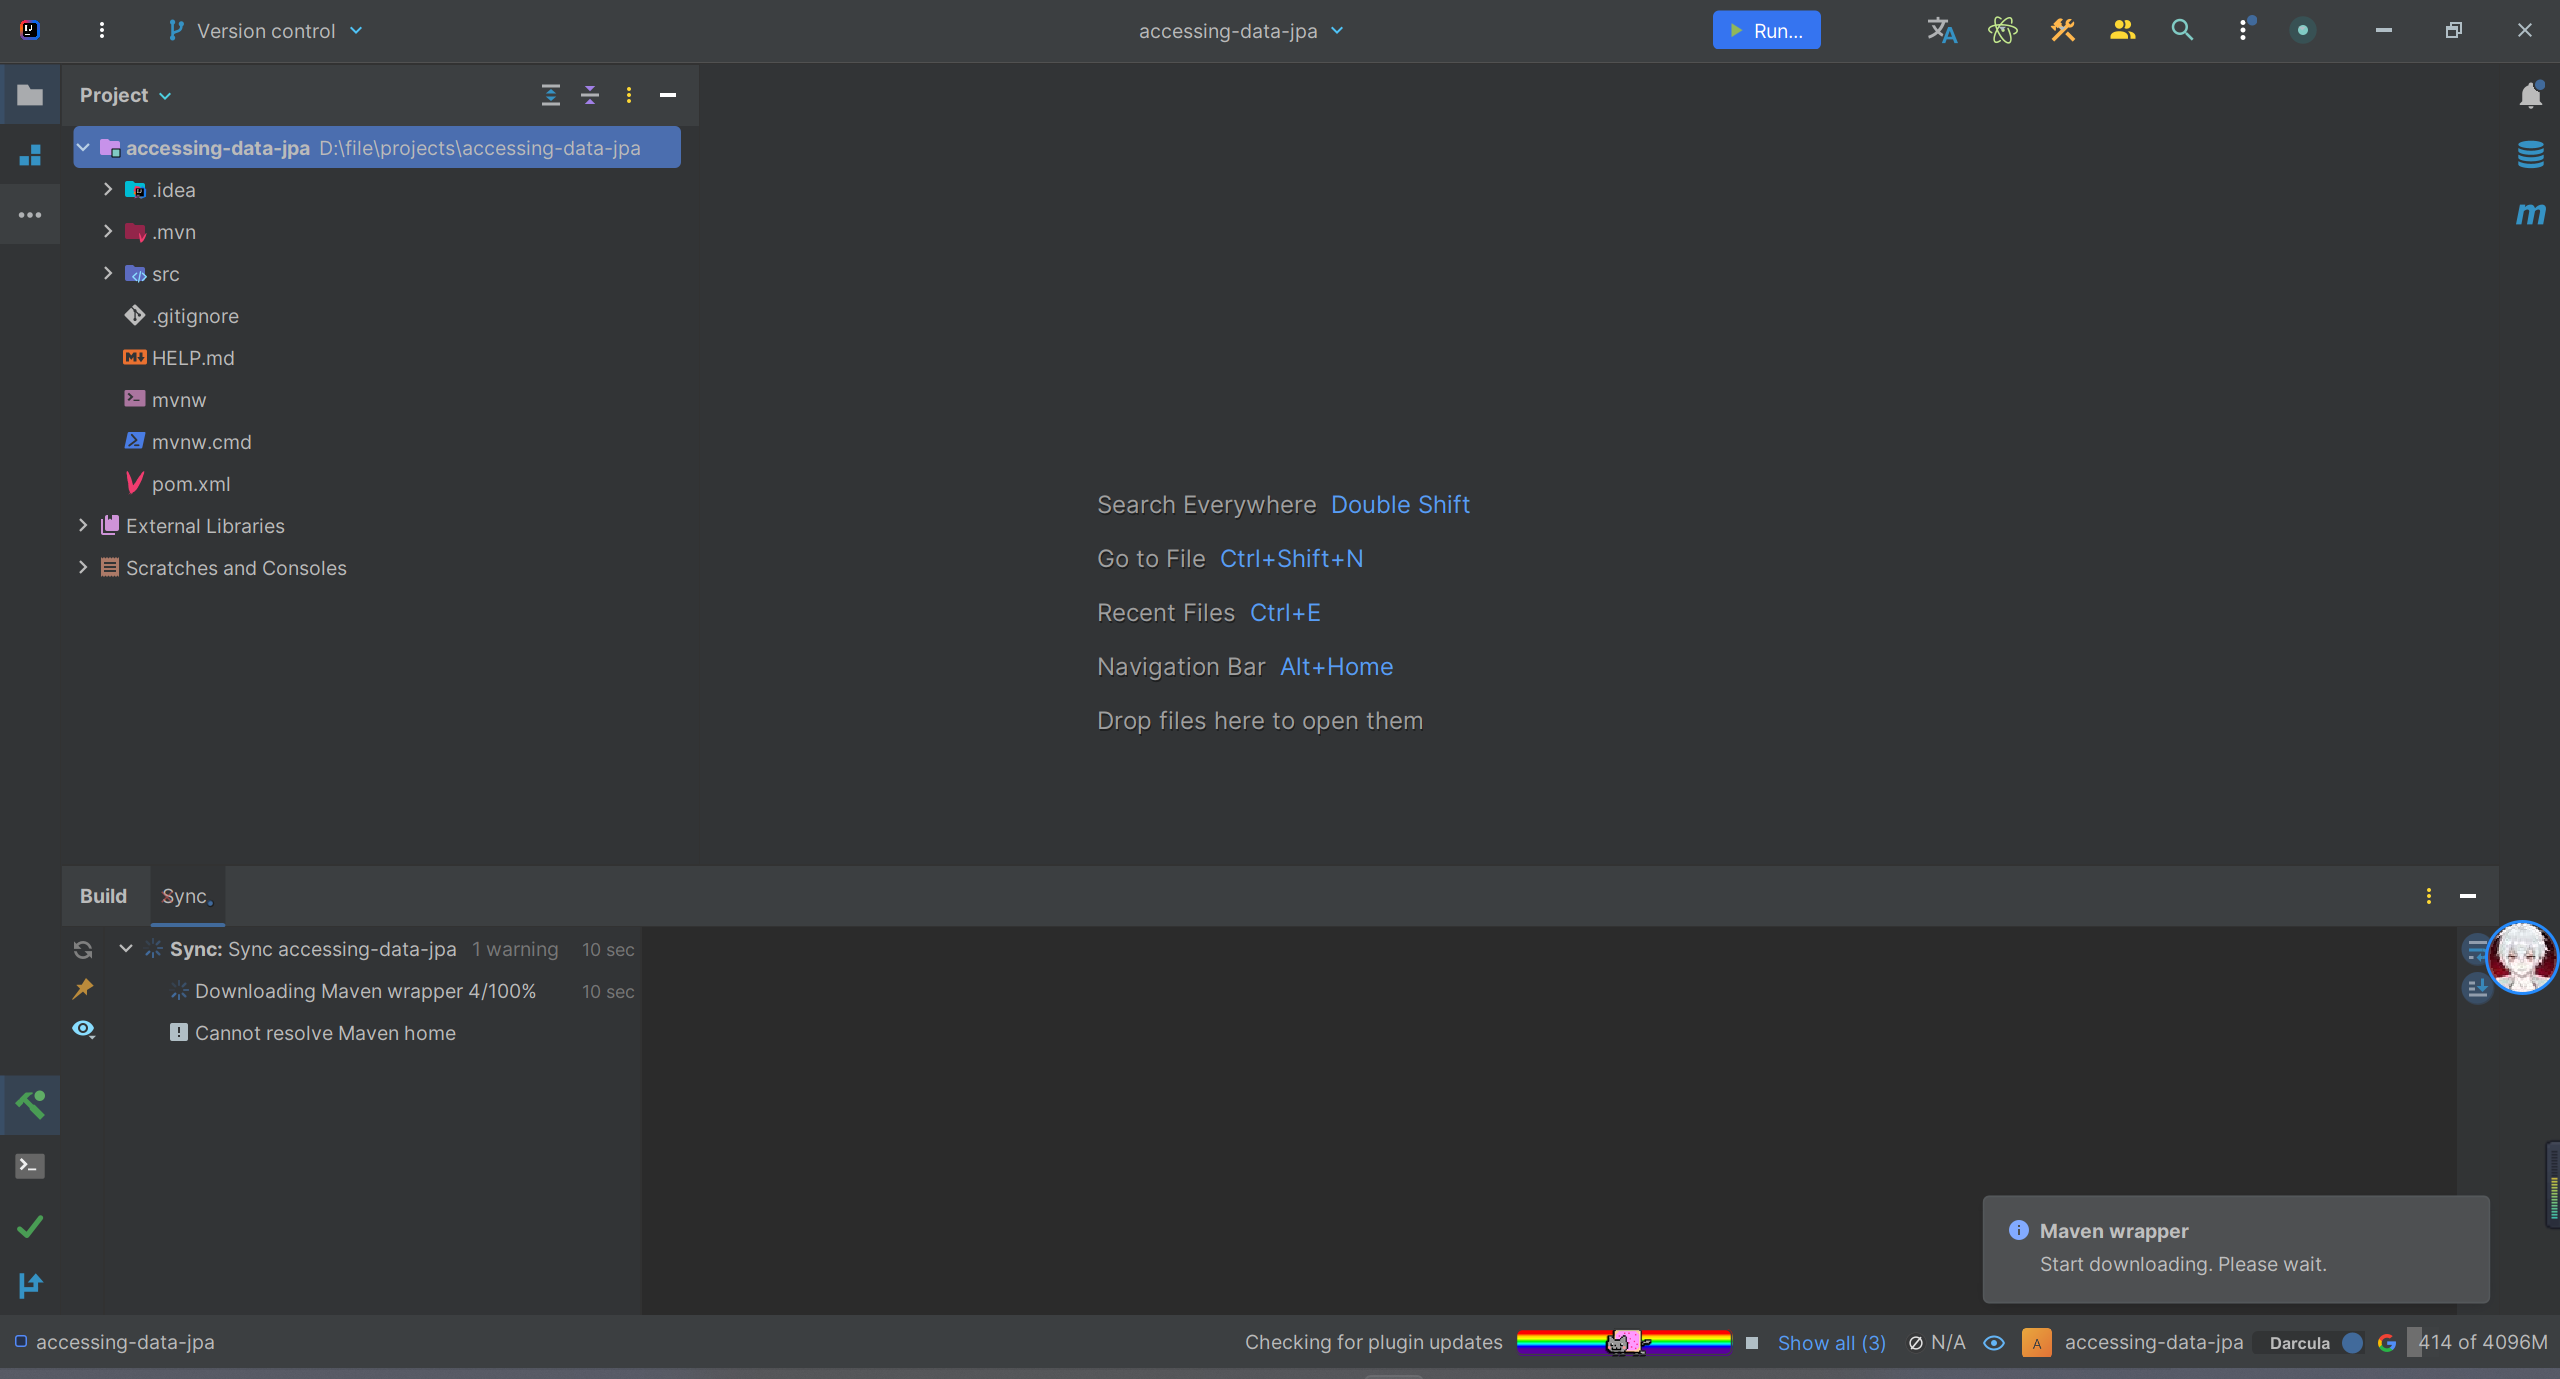Switch to the Sync tab

(186, 896)
